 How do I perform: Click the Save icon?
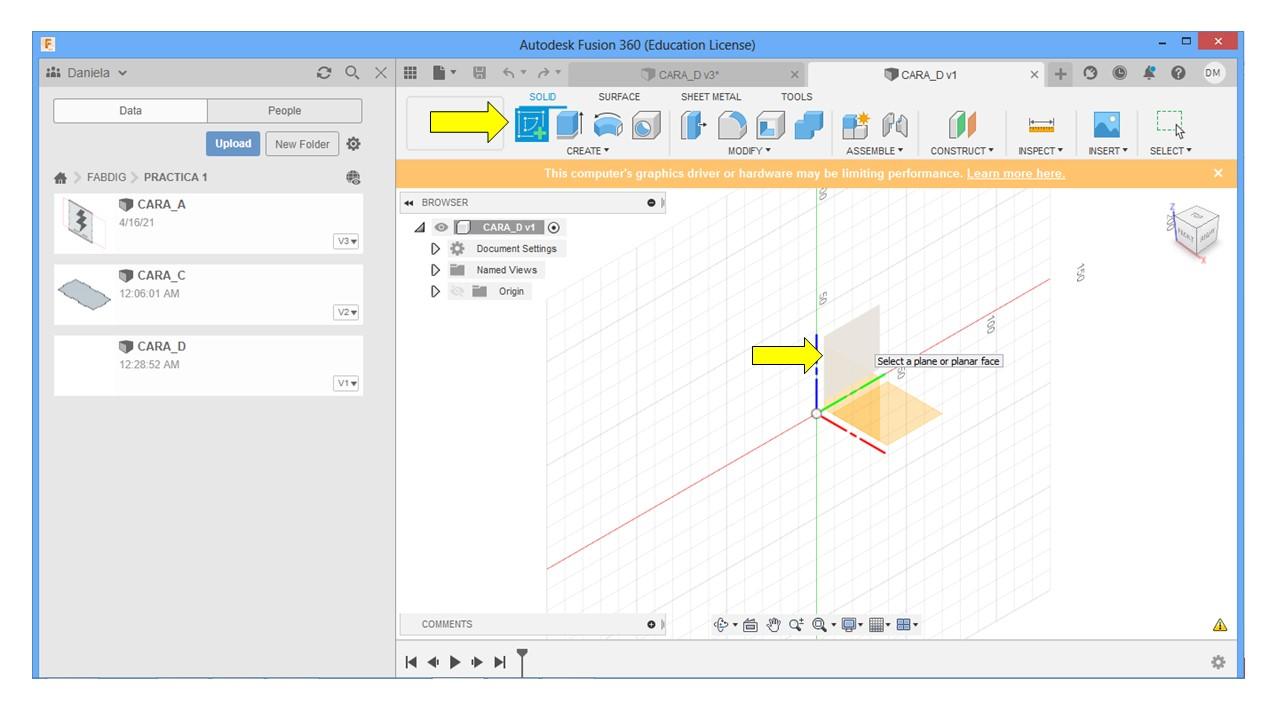click(x=479, y=73)
